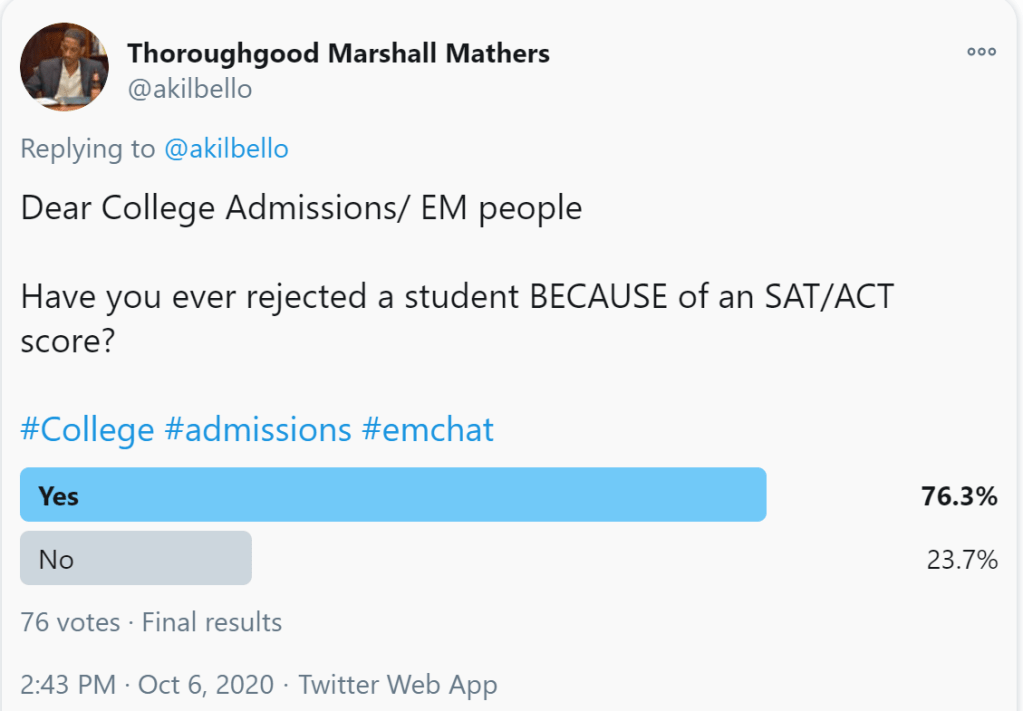This screenshot has width=1023, height=711.
Task: Click the Twitter Web App source link
Action: click(x=397, y=685)
